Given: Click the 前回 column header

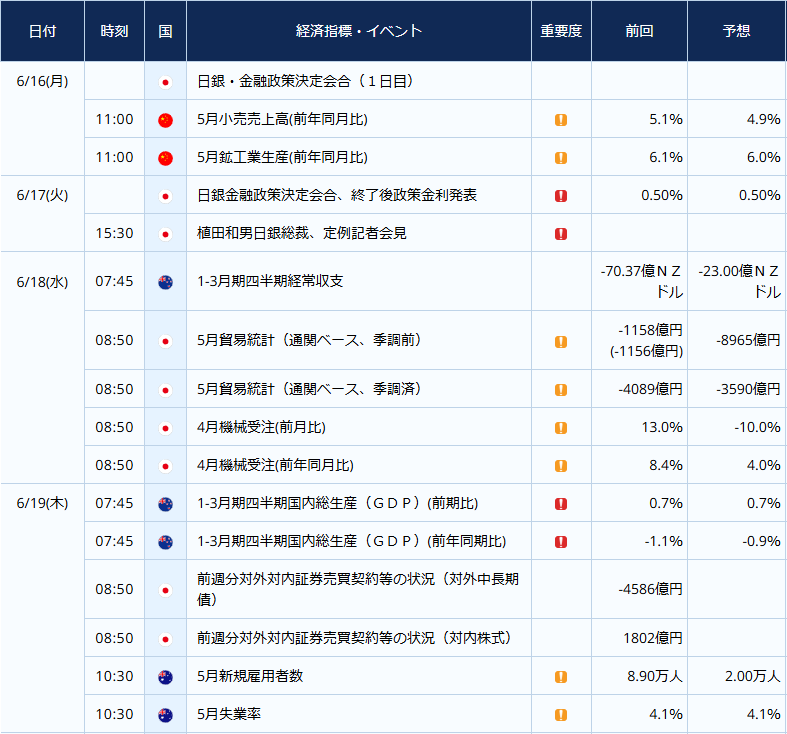Looking at the screenshot, I should coord(639,31).
